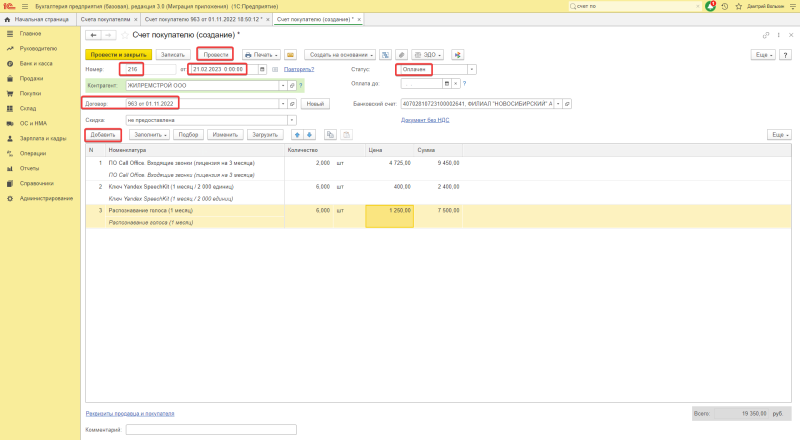Copy link to document icon at top right
The height and width of the screenshot is (440, 800).
[x=765, y=35]
